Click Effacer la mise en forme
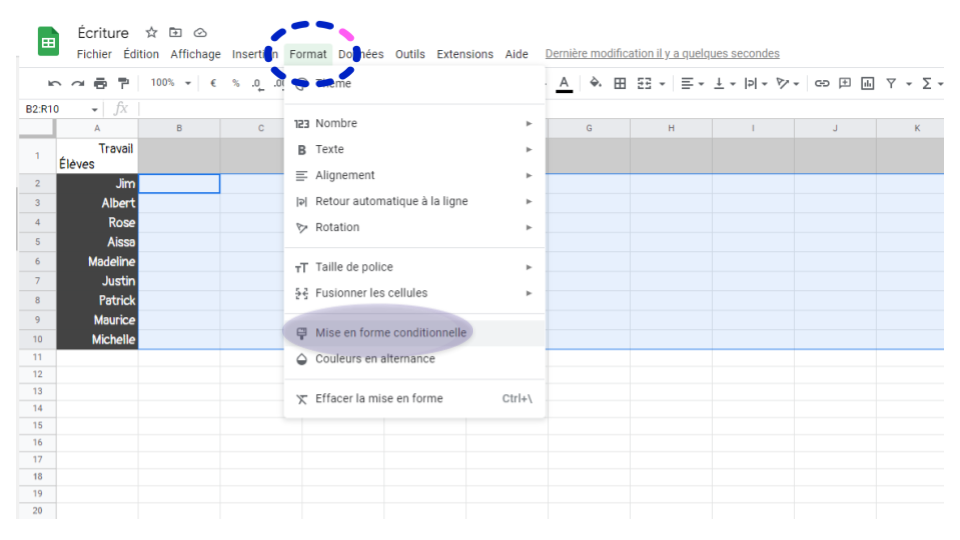 pos(378,398)
